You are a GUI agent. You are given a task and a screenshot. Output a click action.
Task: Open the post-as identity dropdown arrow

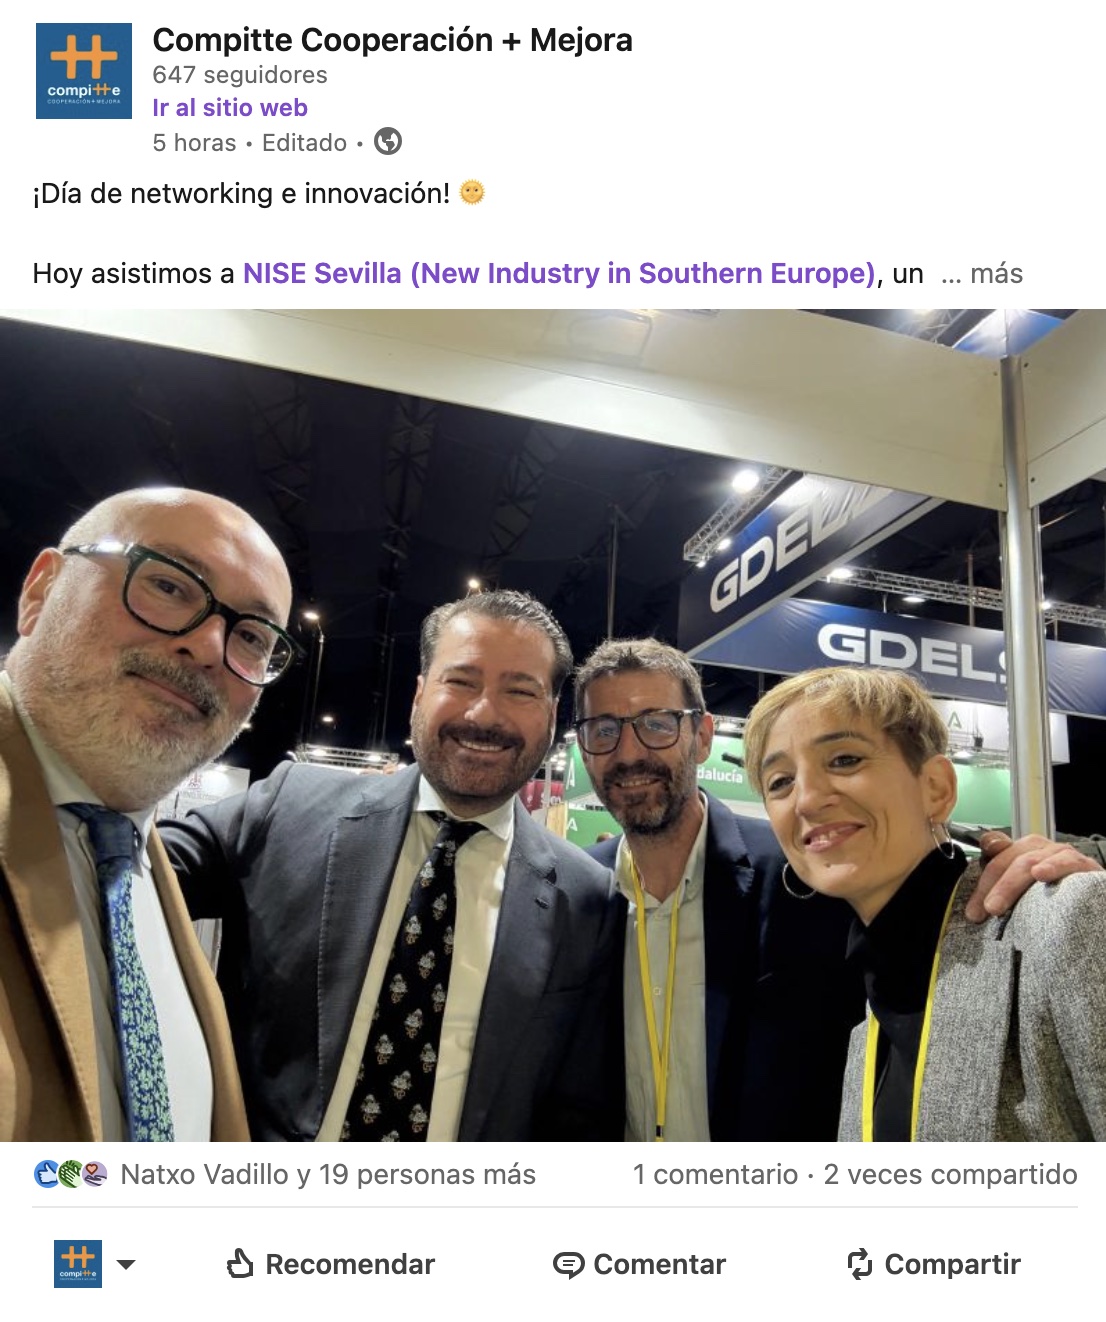point(126,1265)
